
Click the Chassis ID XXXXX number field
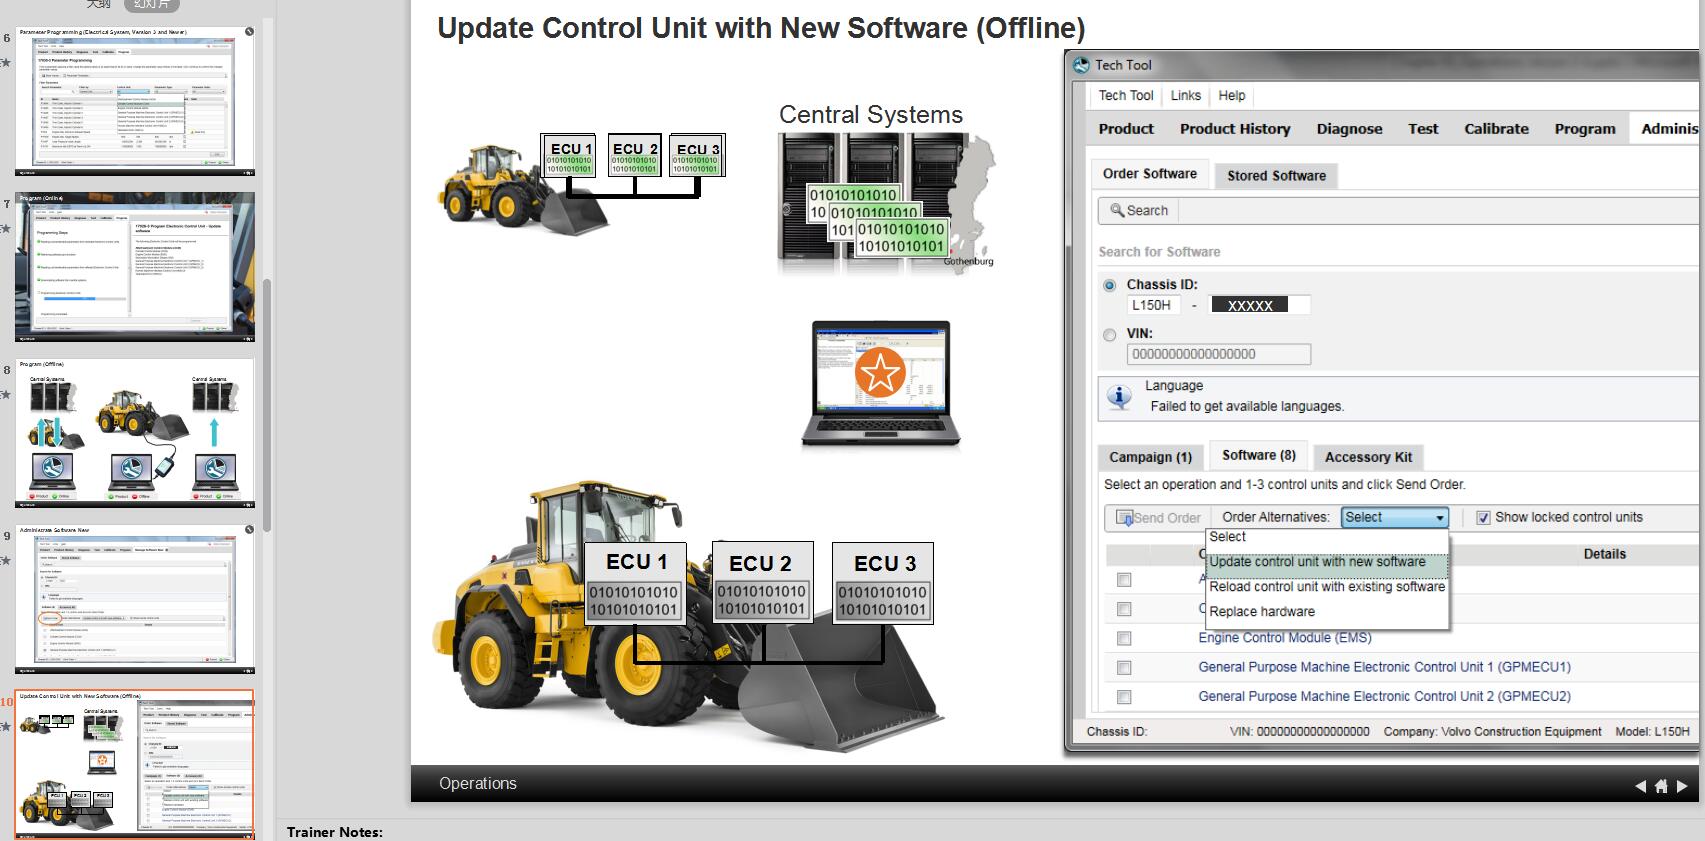[1260, 305]
